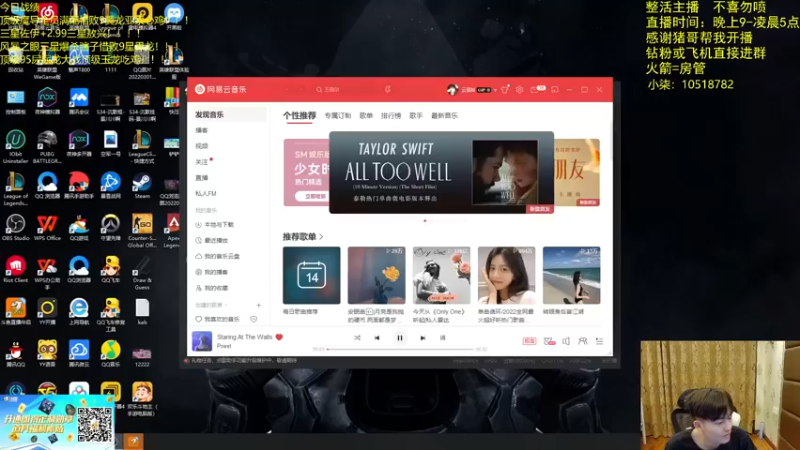Open NetEase Music settings gear
The width and height of the screenshot is (800, 450).
(x=519, y=89)
